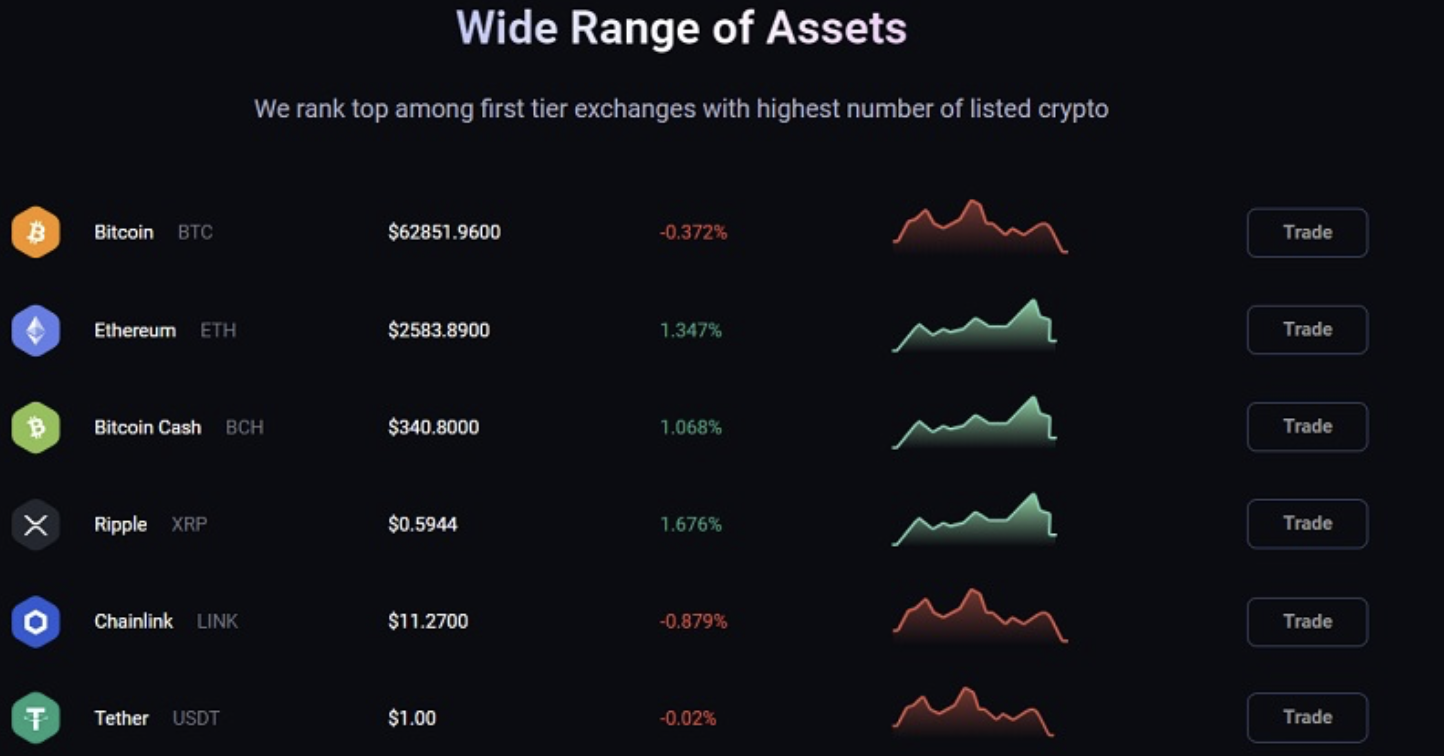Open the Bitcoin red price chart
This screenshot has width=1444, height=756.
tap(979, 226)
